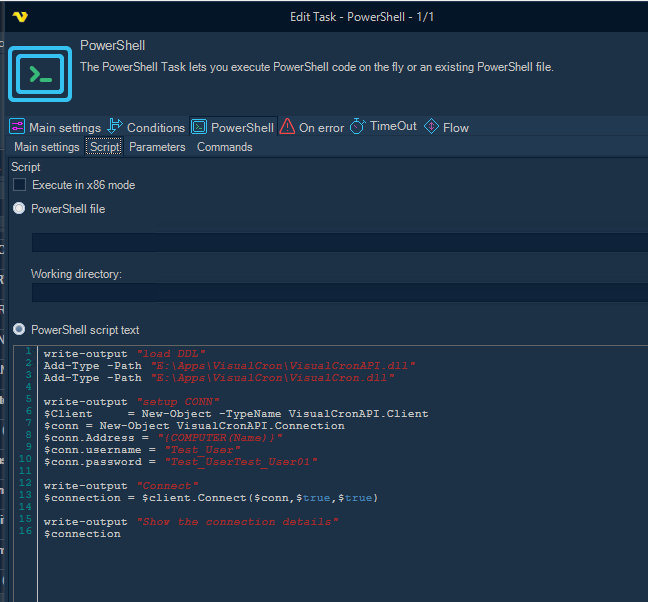Click the large PowerShell task icon

(x=40, y=73)
